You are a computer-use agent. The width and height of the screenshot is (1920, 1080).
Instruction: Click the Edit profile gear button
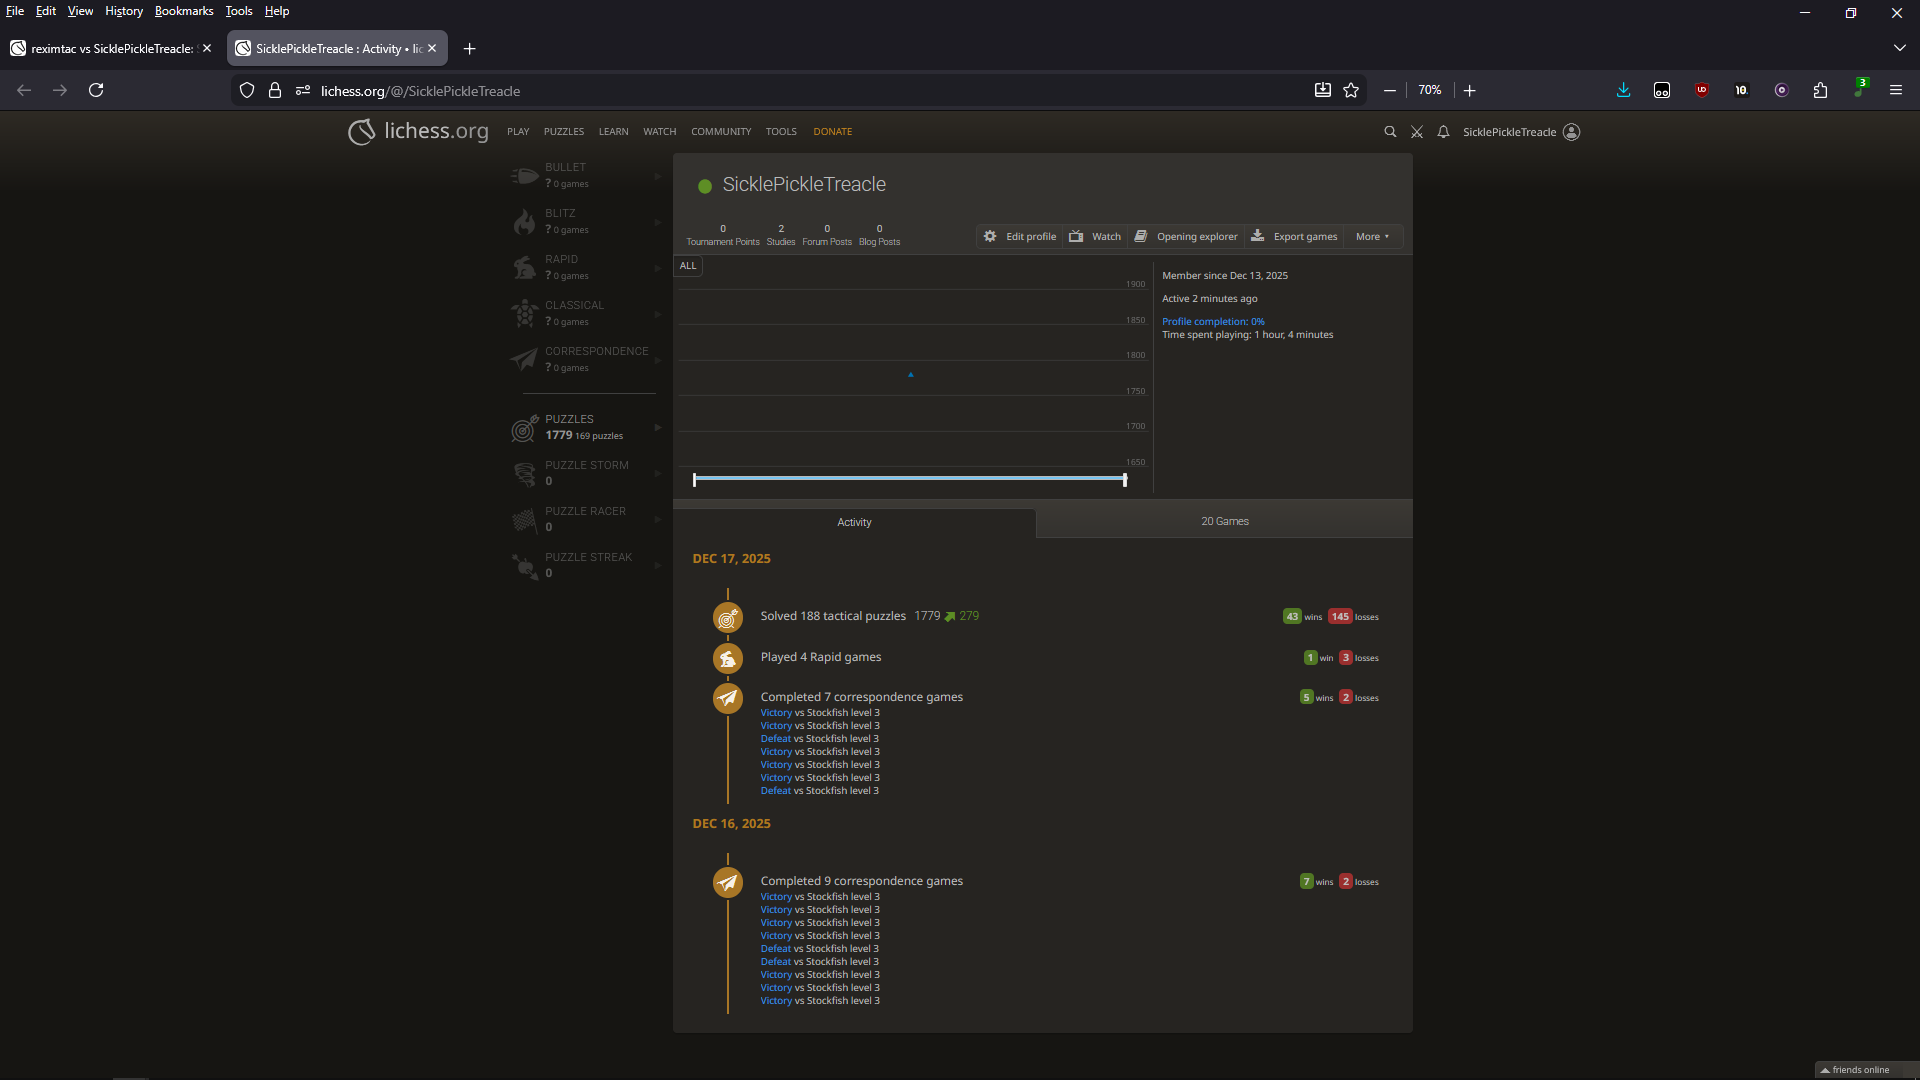(1020, 237)
